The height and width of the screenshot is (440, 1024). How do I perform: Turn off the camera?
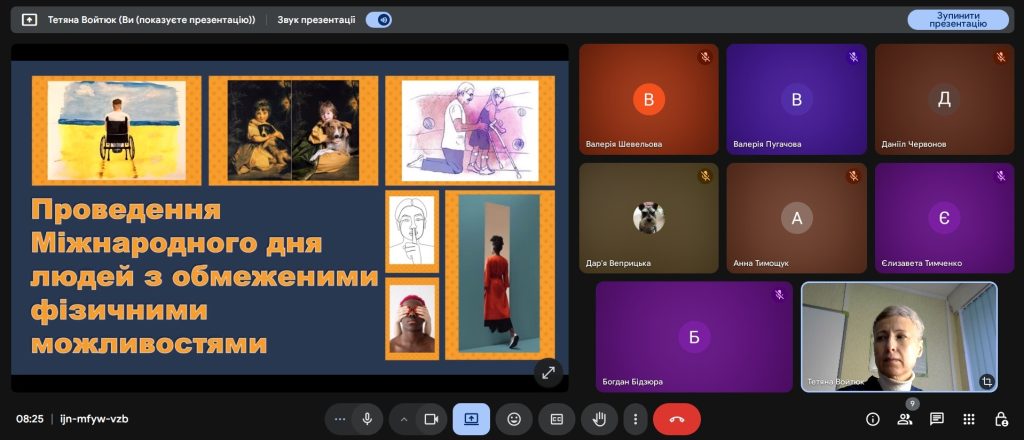(432, 419)
